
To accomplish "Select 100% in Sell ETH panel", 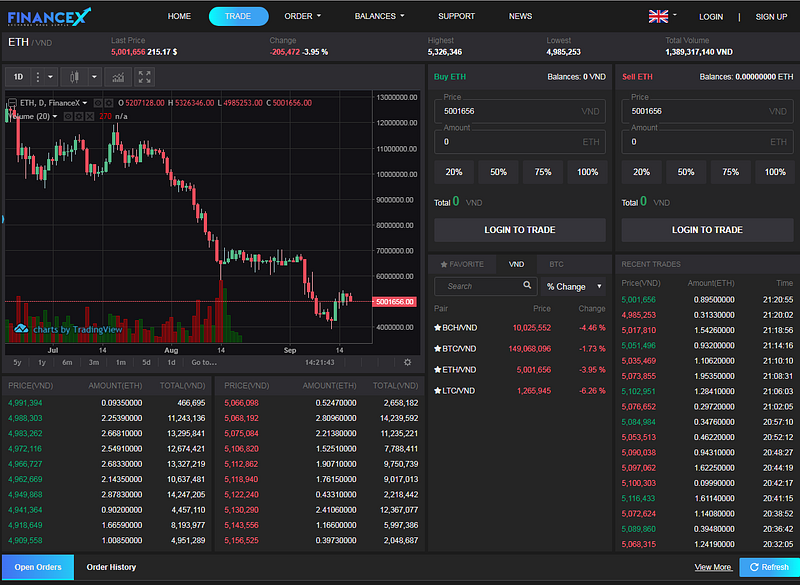I will coord(774,172).
